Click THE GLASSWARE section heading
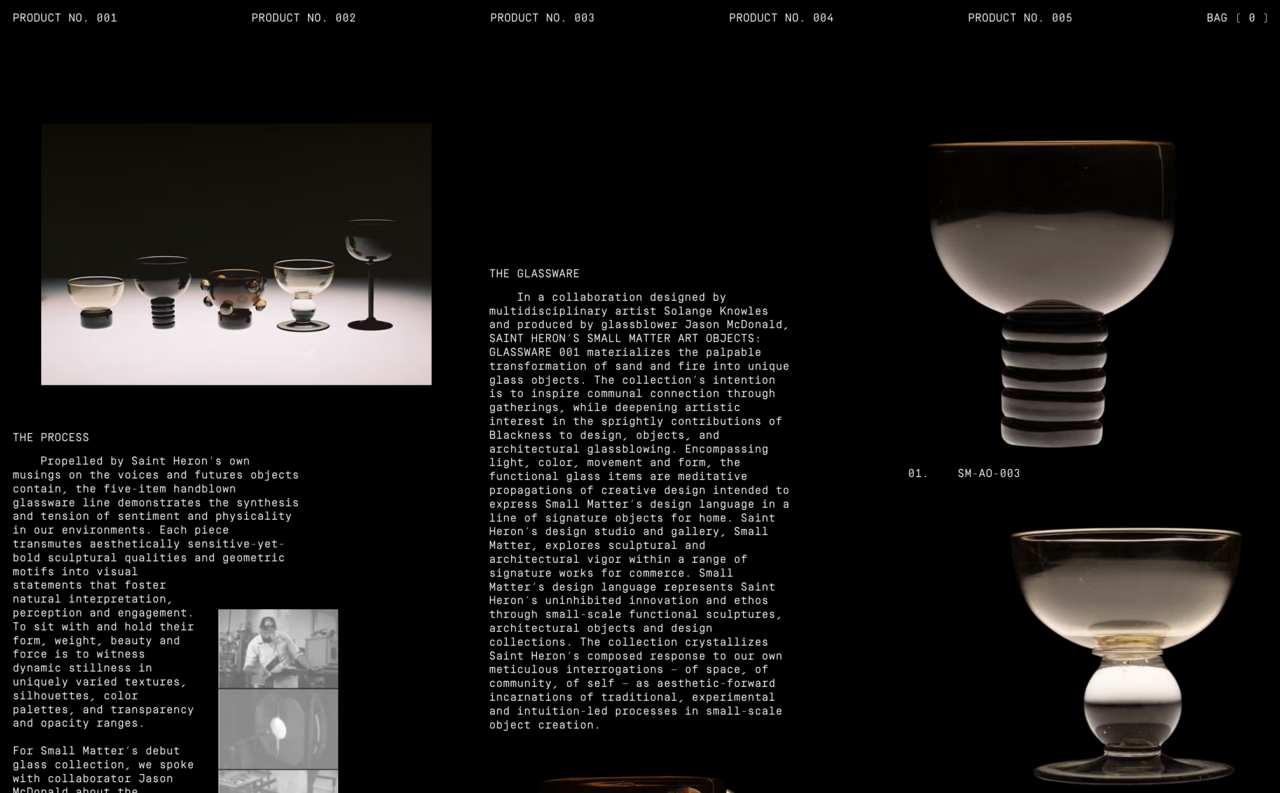The width and height of the screenshot is (1280, 793). pyautogui.click(x=534, y=274)
